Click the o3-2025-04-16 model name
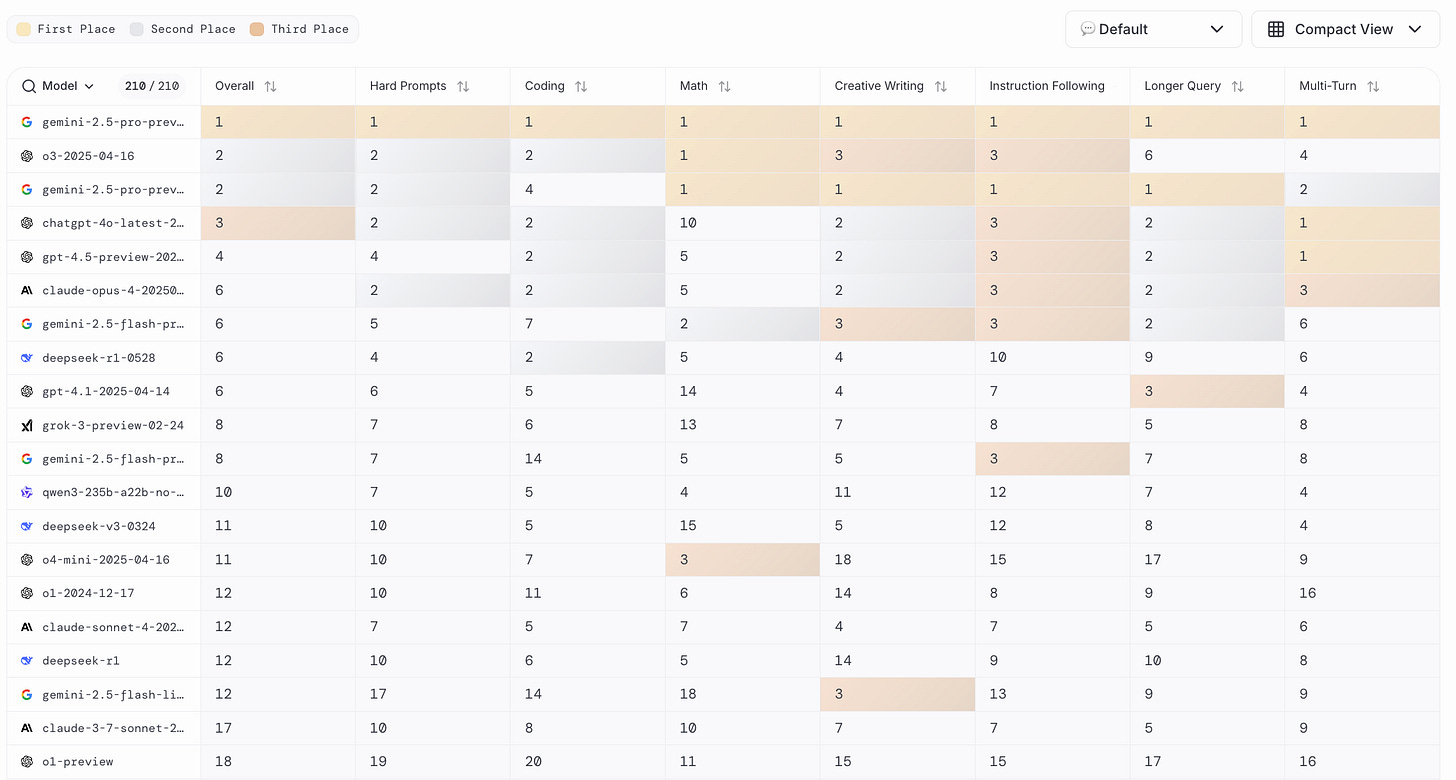The height and width of the screenshot is (780, 1456). (88, 156)
